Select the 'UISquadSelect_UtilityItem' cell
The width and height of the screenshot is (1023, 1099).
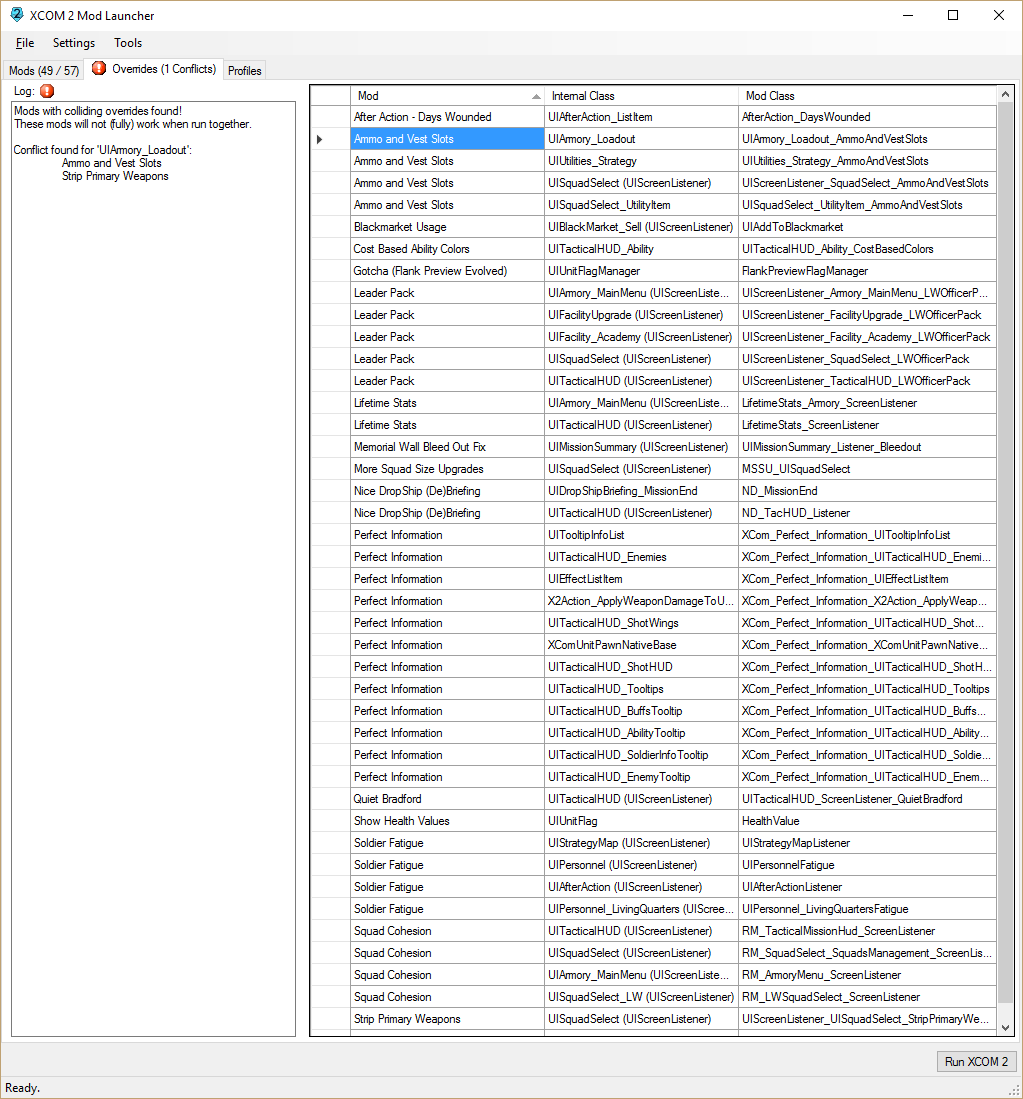(641, 205)
